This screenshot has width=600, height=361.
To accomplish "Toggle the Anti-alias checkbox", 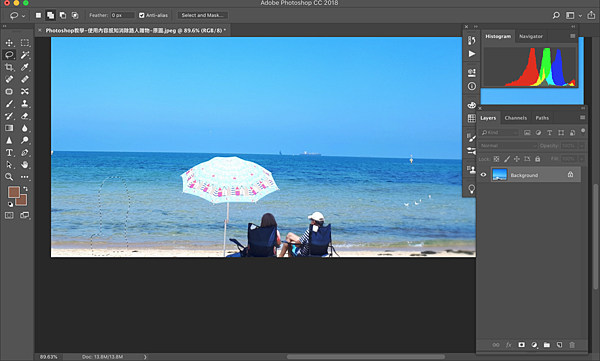I will coord(142,15).
